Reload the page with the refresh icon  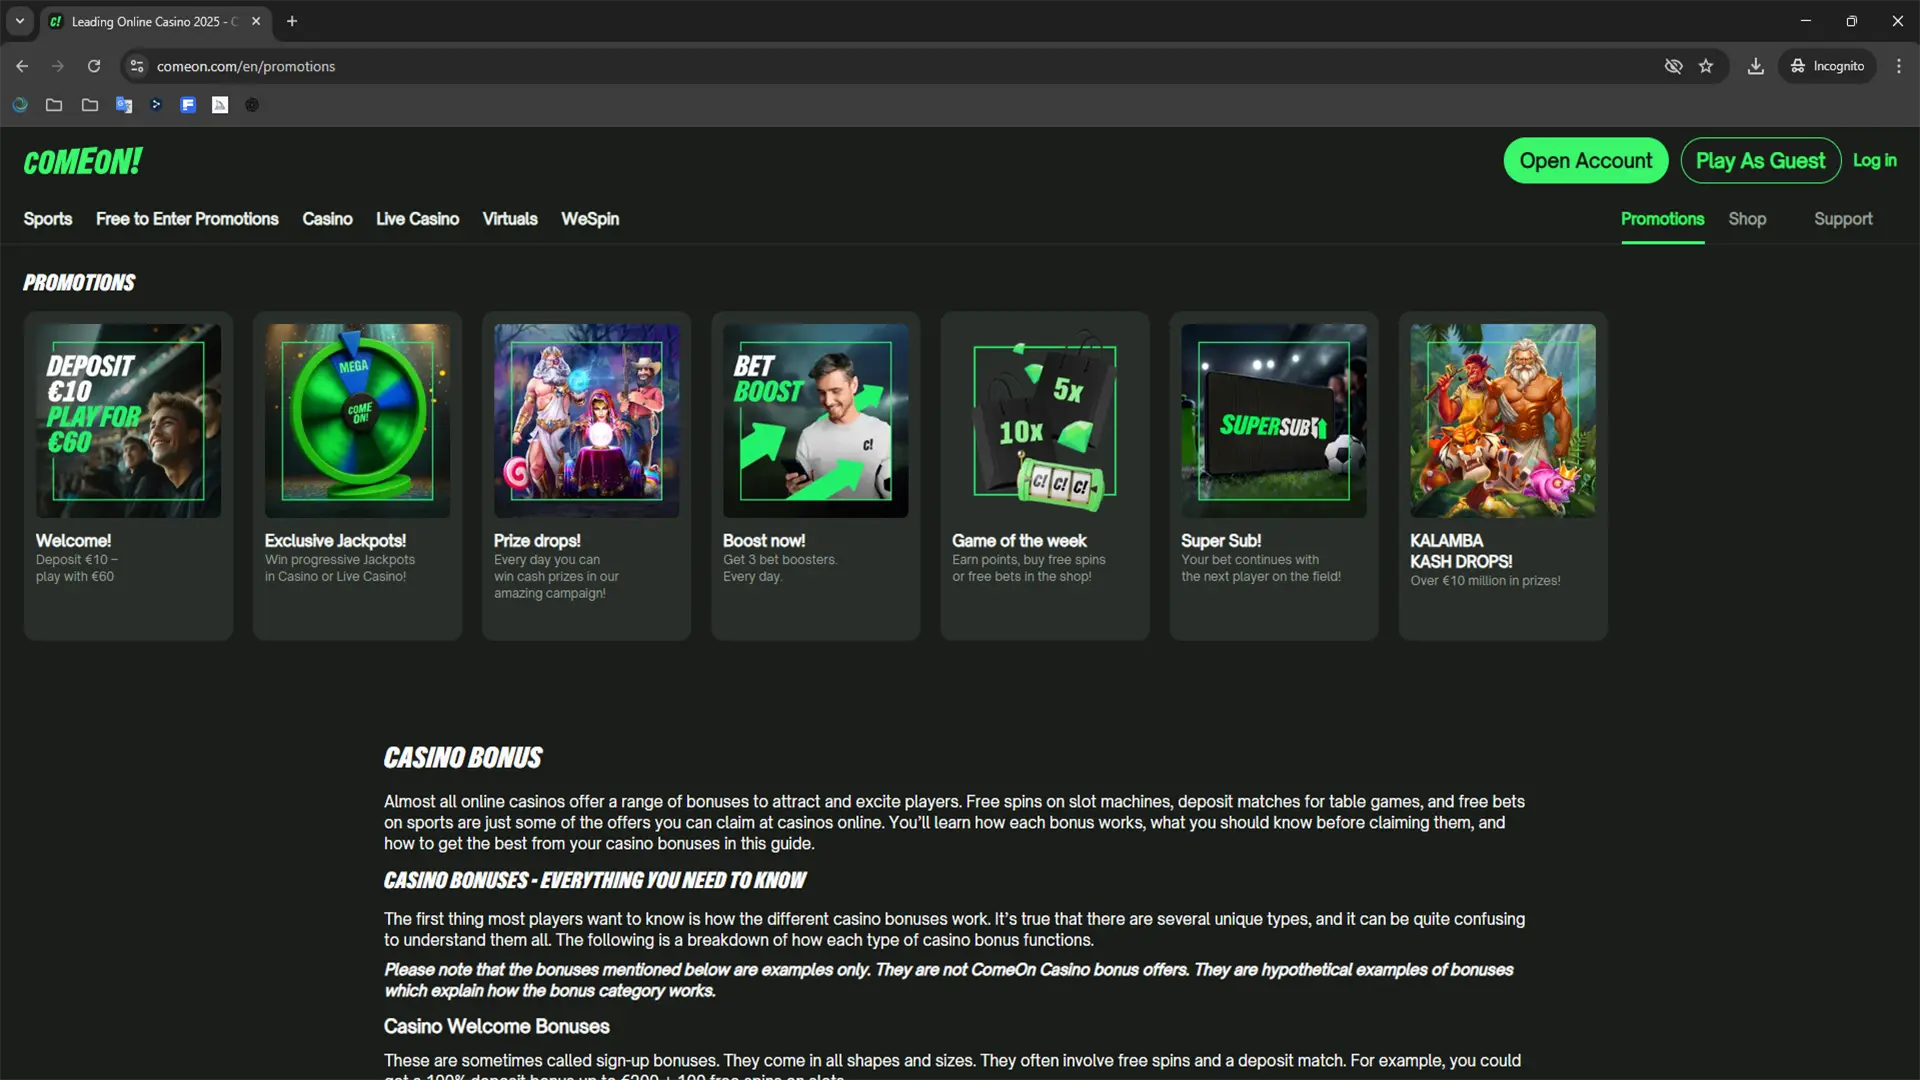[94, 66]
